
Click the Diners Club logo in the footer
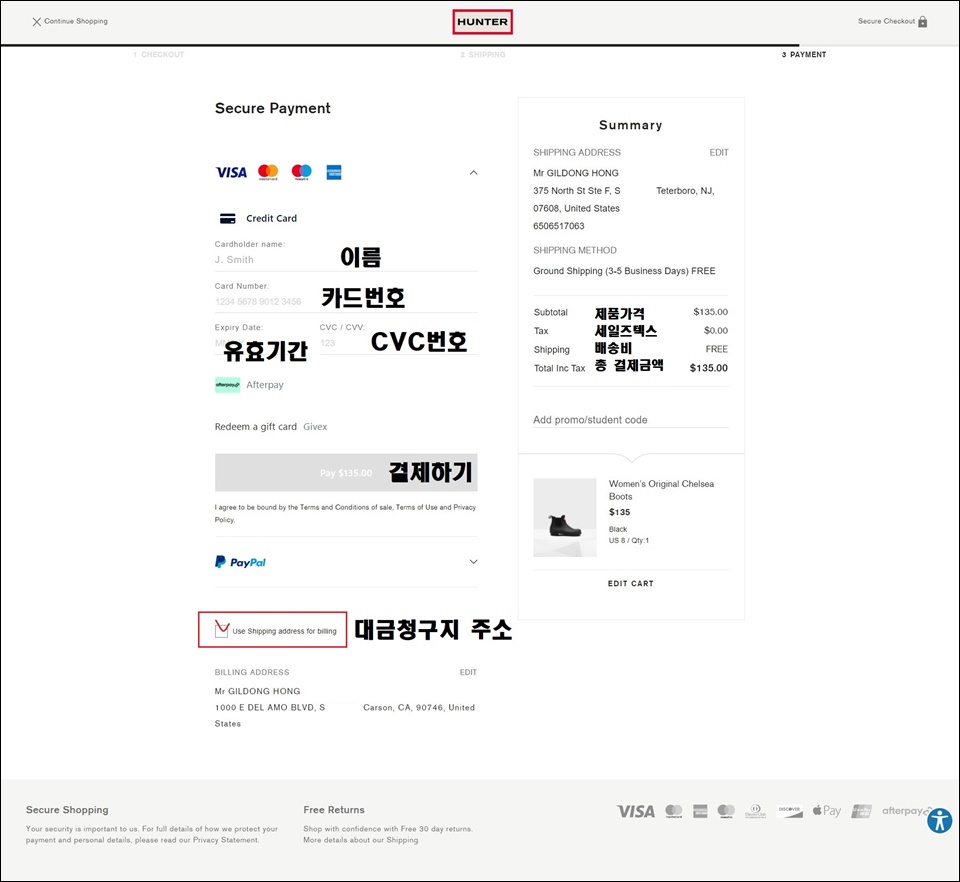[756, 812]
